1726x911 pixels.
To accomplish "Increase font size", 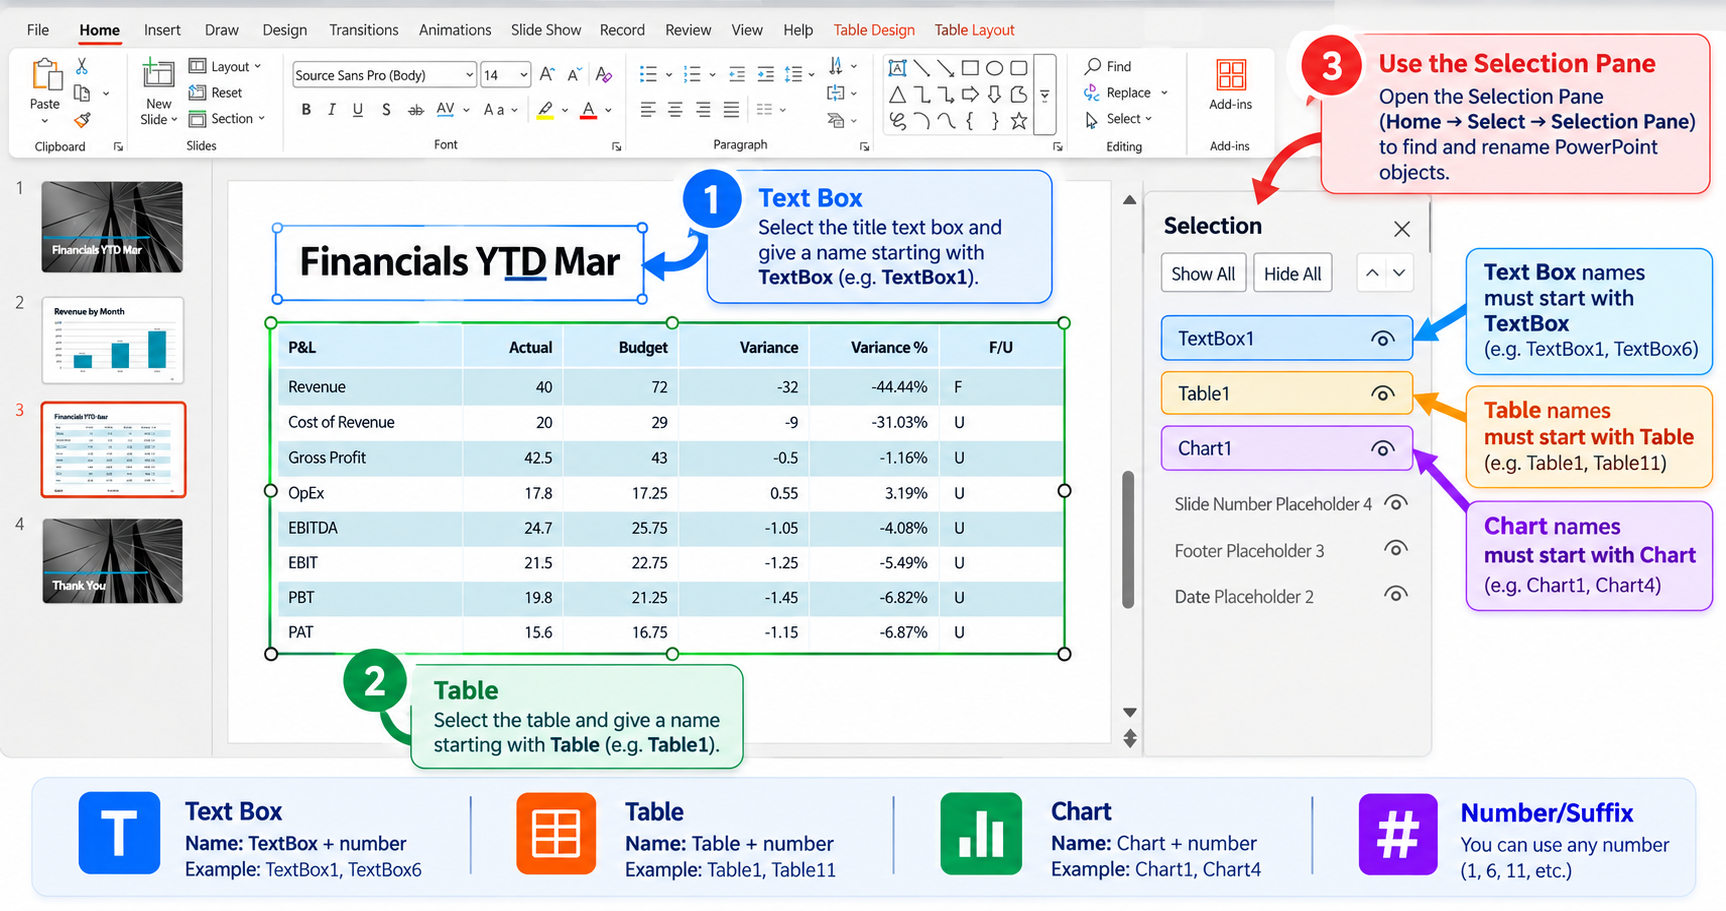I will click(547, 74).
